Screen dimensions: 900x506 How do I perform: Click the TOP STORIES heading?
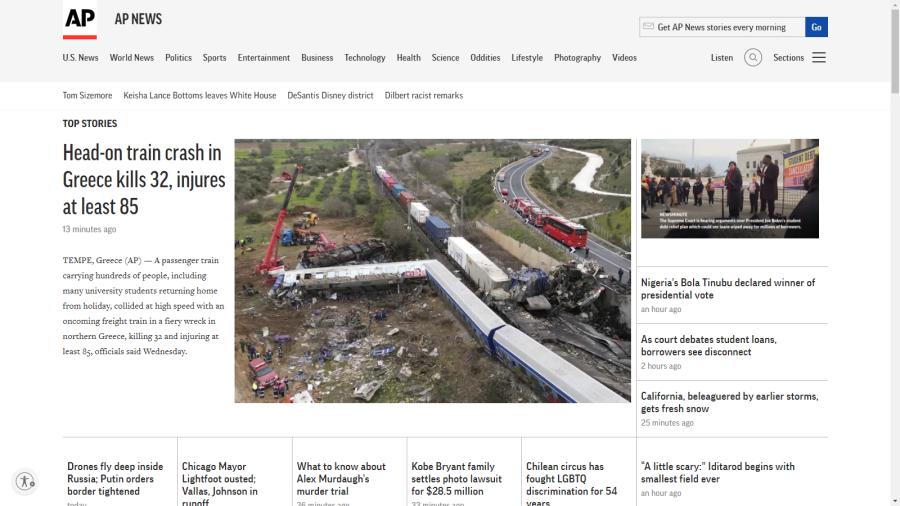tap(90, 123)
